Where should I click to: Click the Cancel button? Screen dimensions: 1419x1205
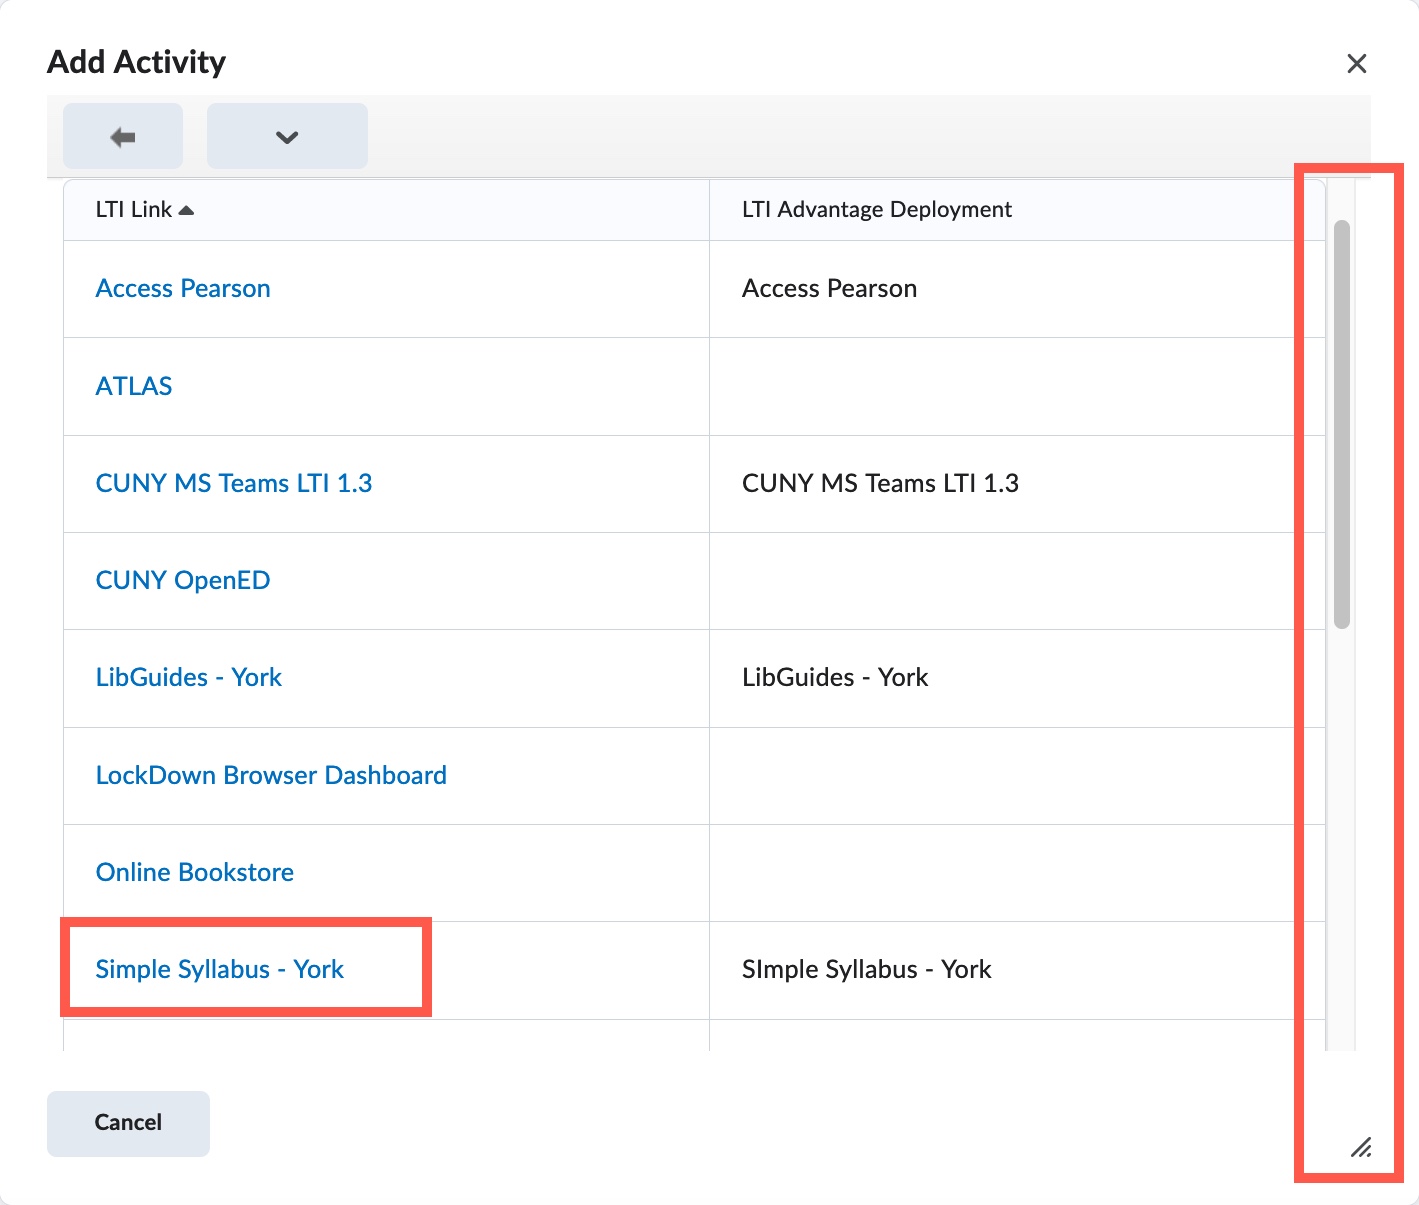click(128, 1123)
